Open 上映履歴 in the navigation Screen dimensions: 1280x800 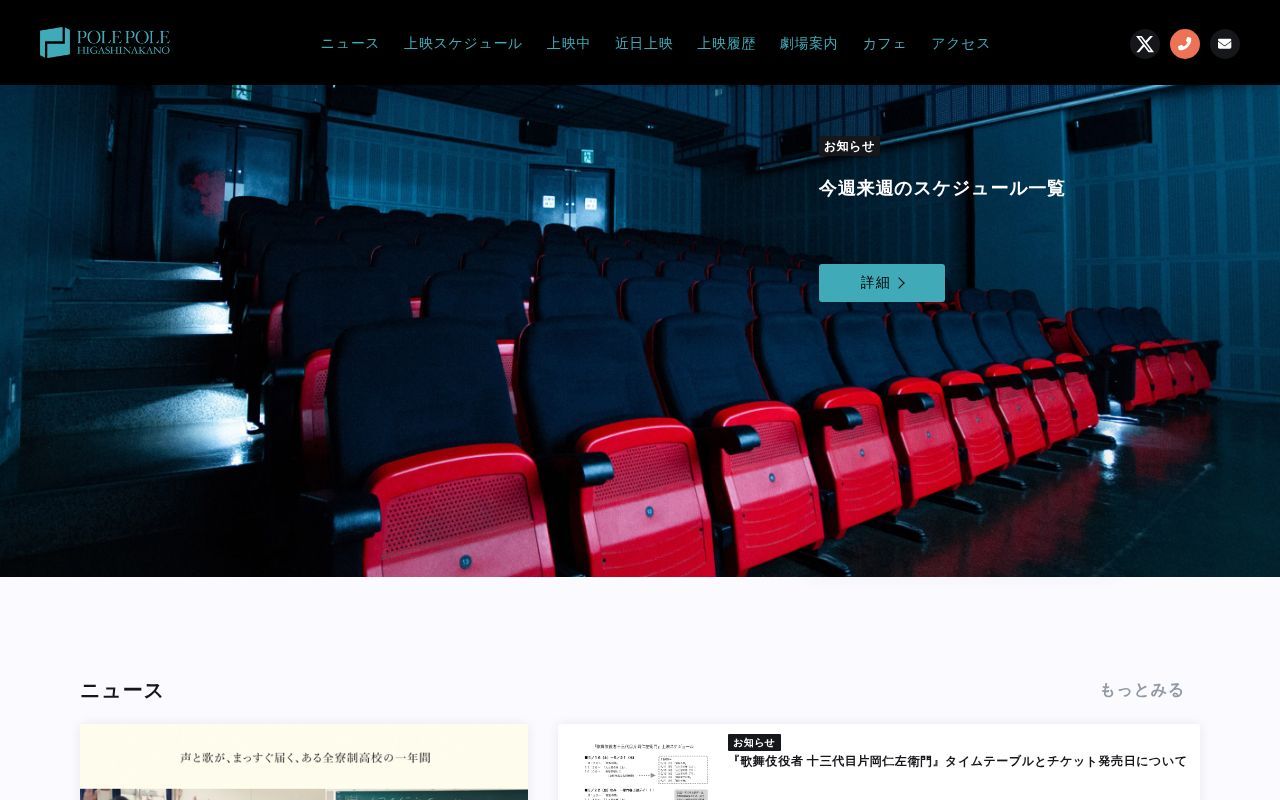tap(727, 44)
